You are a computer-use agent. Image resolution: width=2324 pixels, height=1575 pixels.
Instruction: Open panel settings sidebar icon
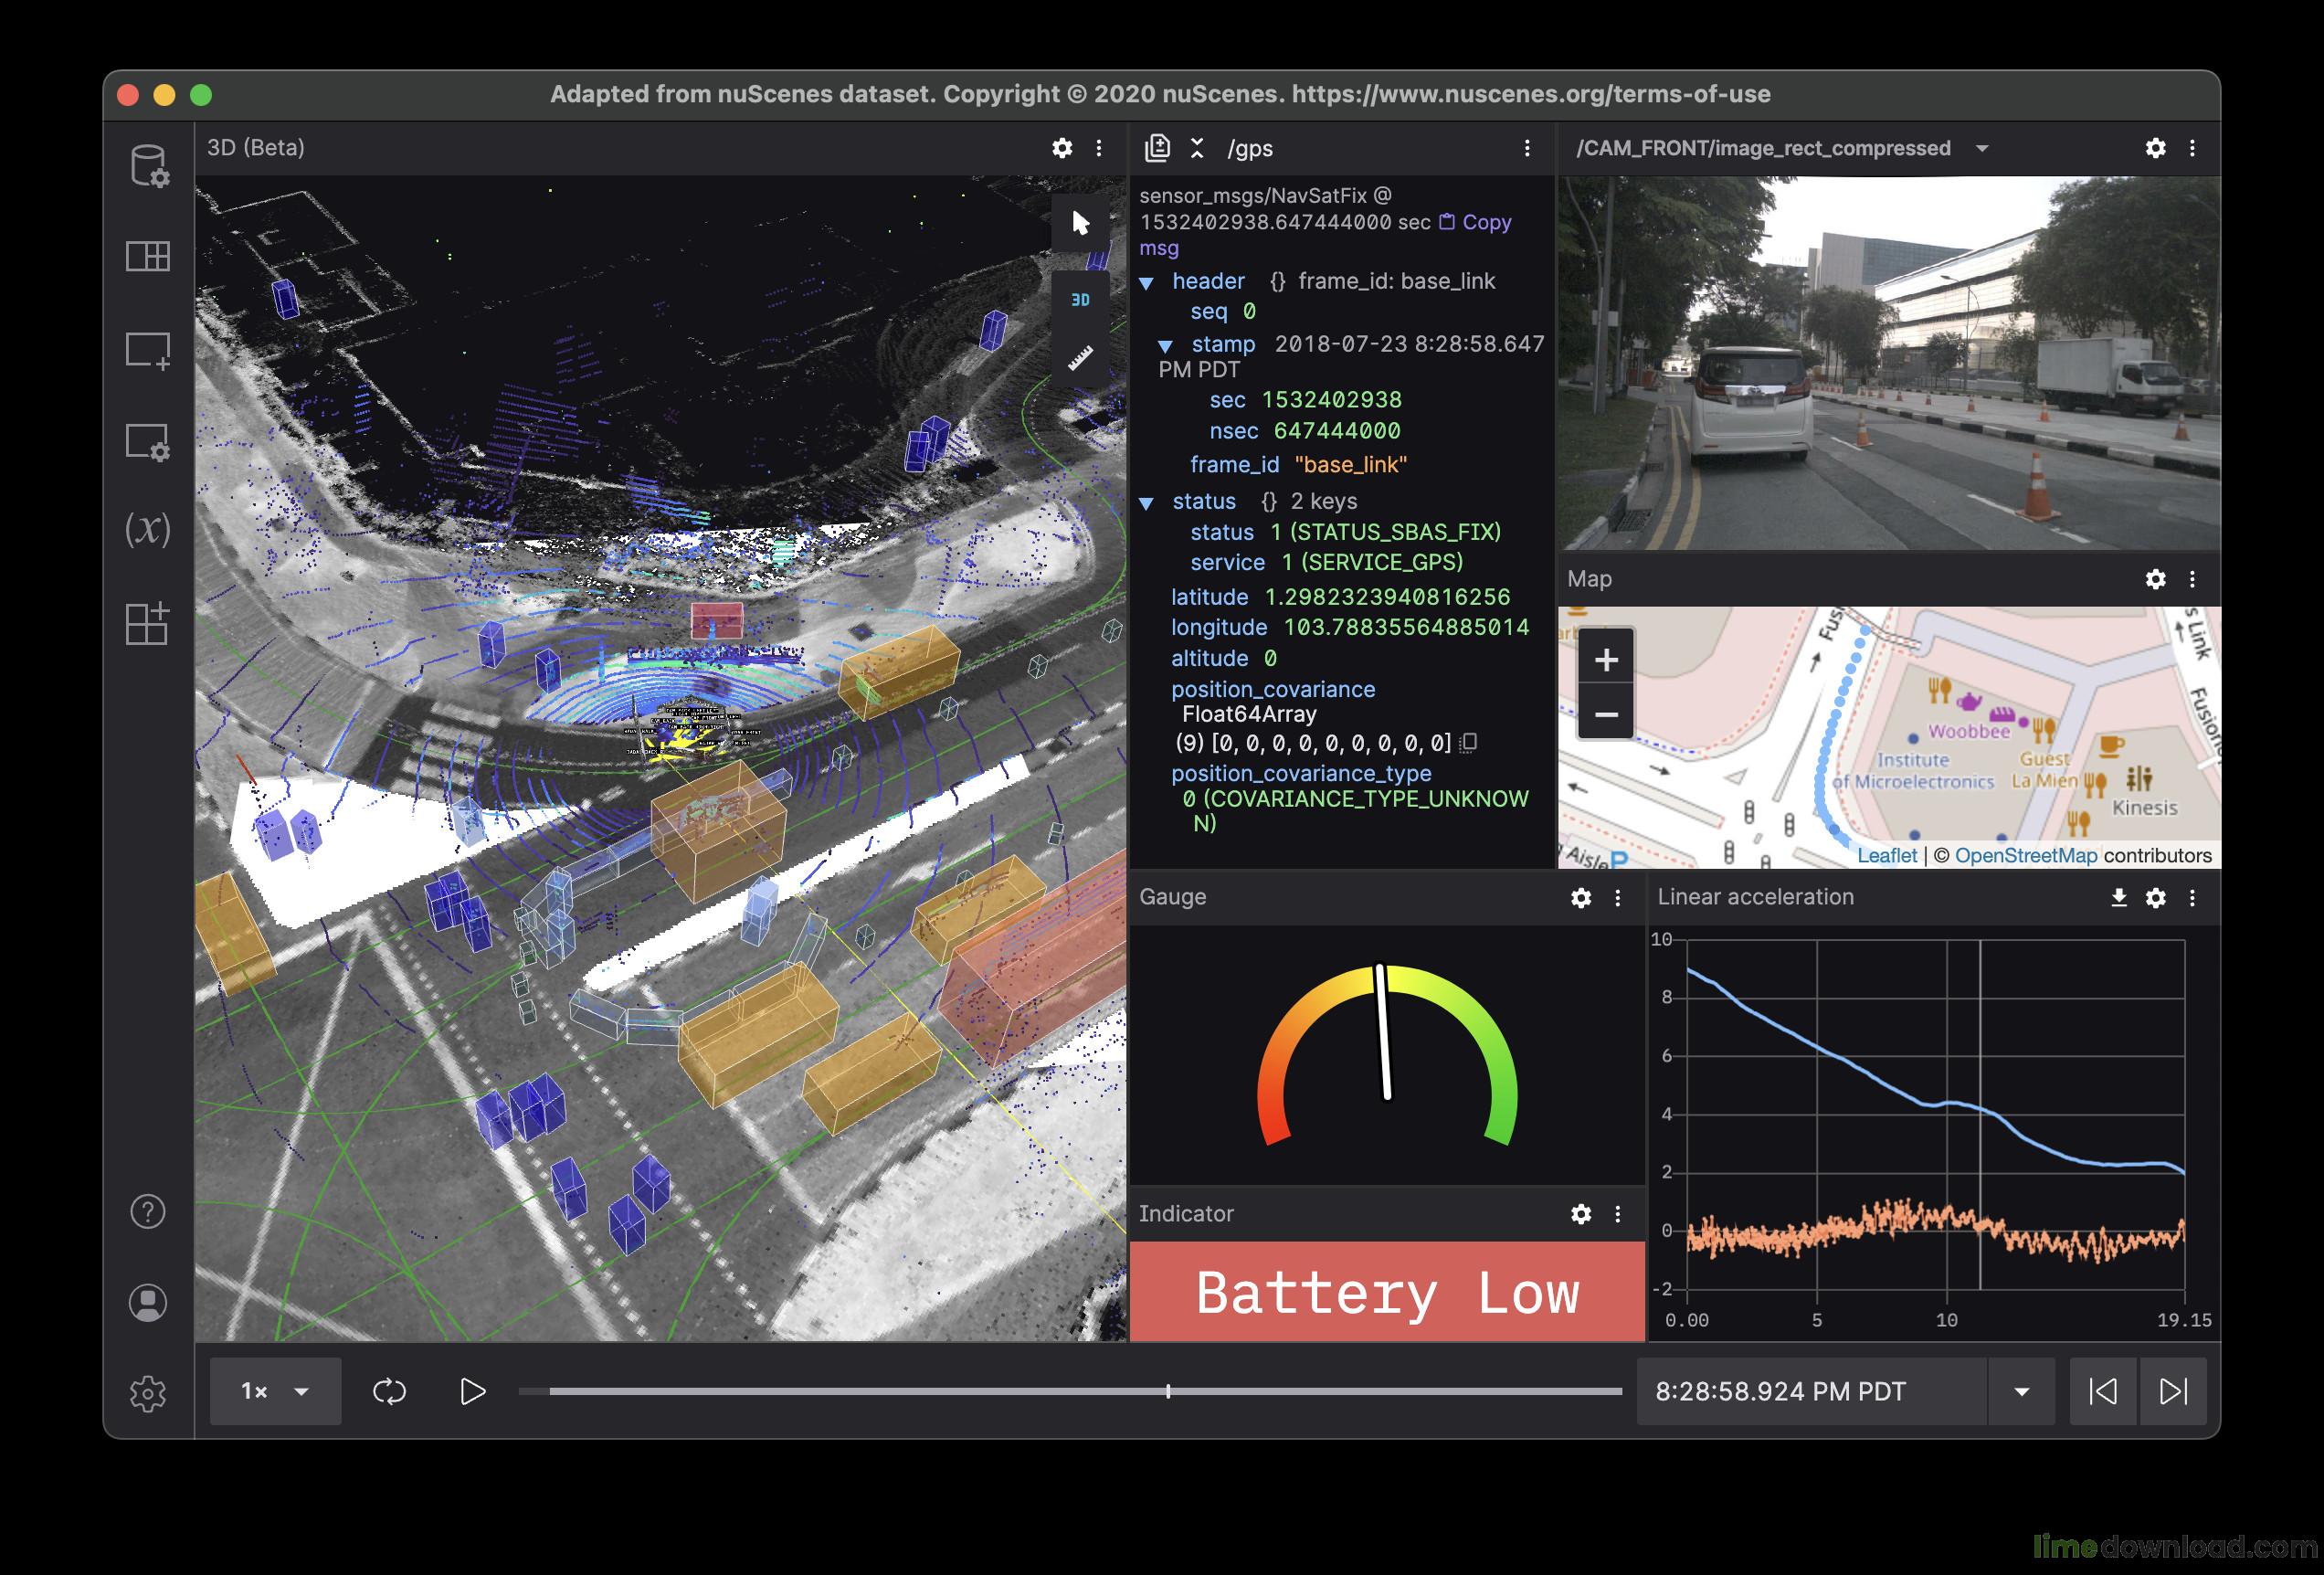[x=148, y=442]
